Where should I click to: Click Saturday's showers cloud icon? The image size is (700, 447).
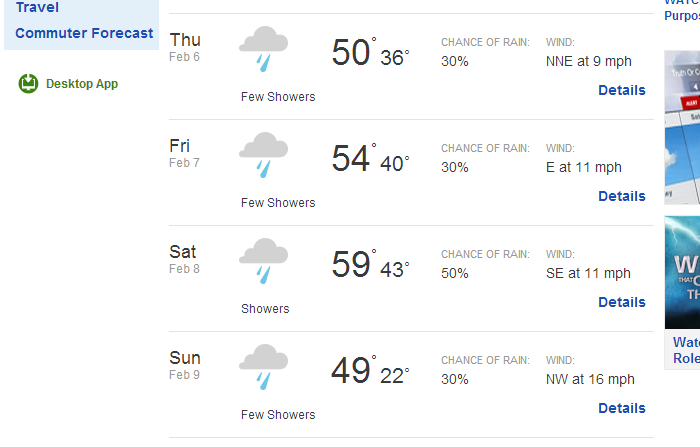[x=263, y=263]
